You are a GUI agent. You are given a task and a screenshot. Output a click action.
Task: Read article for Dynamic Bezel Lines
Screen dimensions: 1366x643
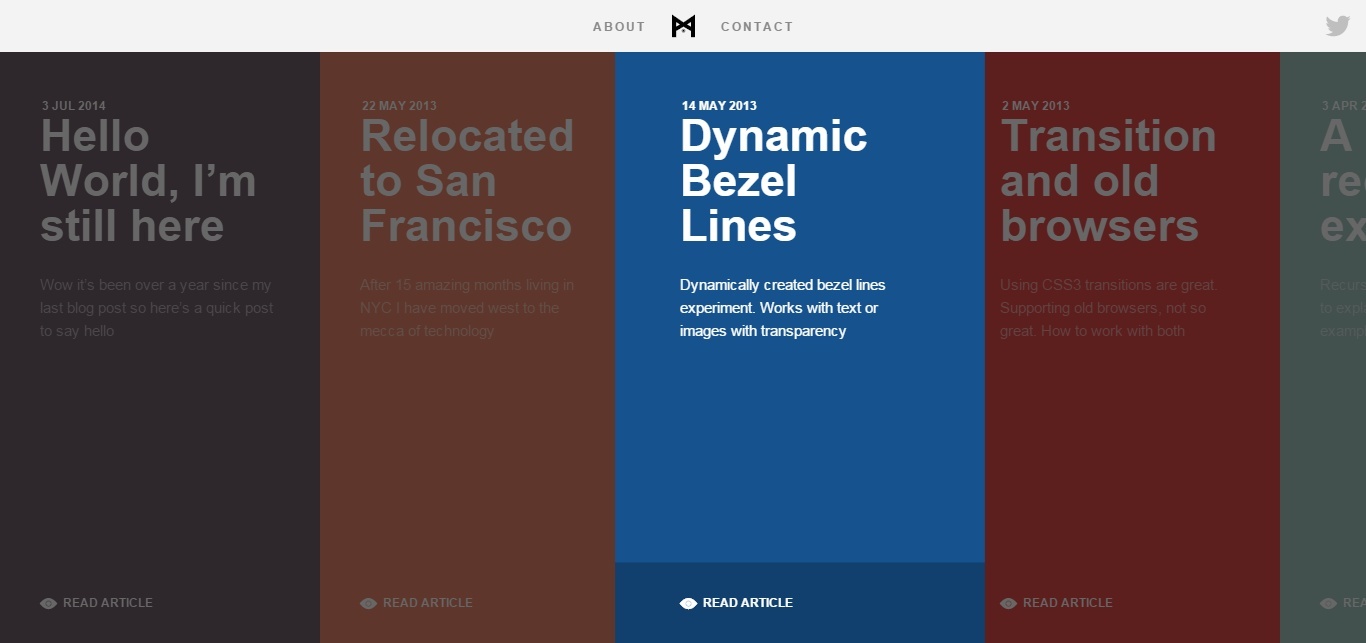point(747,603)
